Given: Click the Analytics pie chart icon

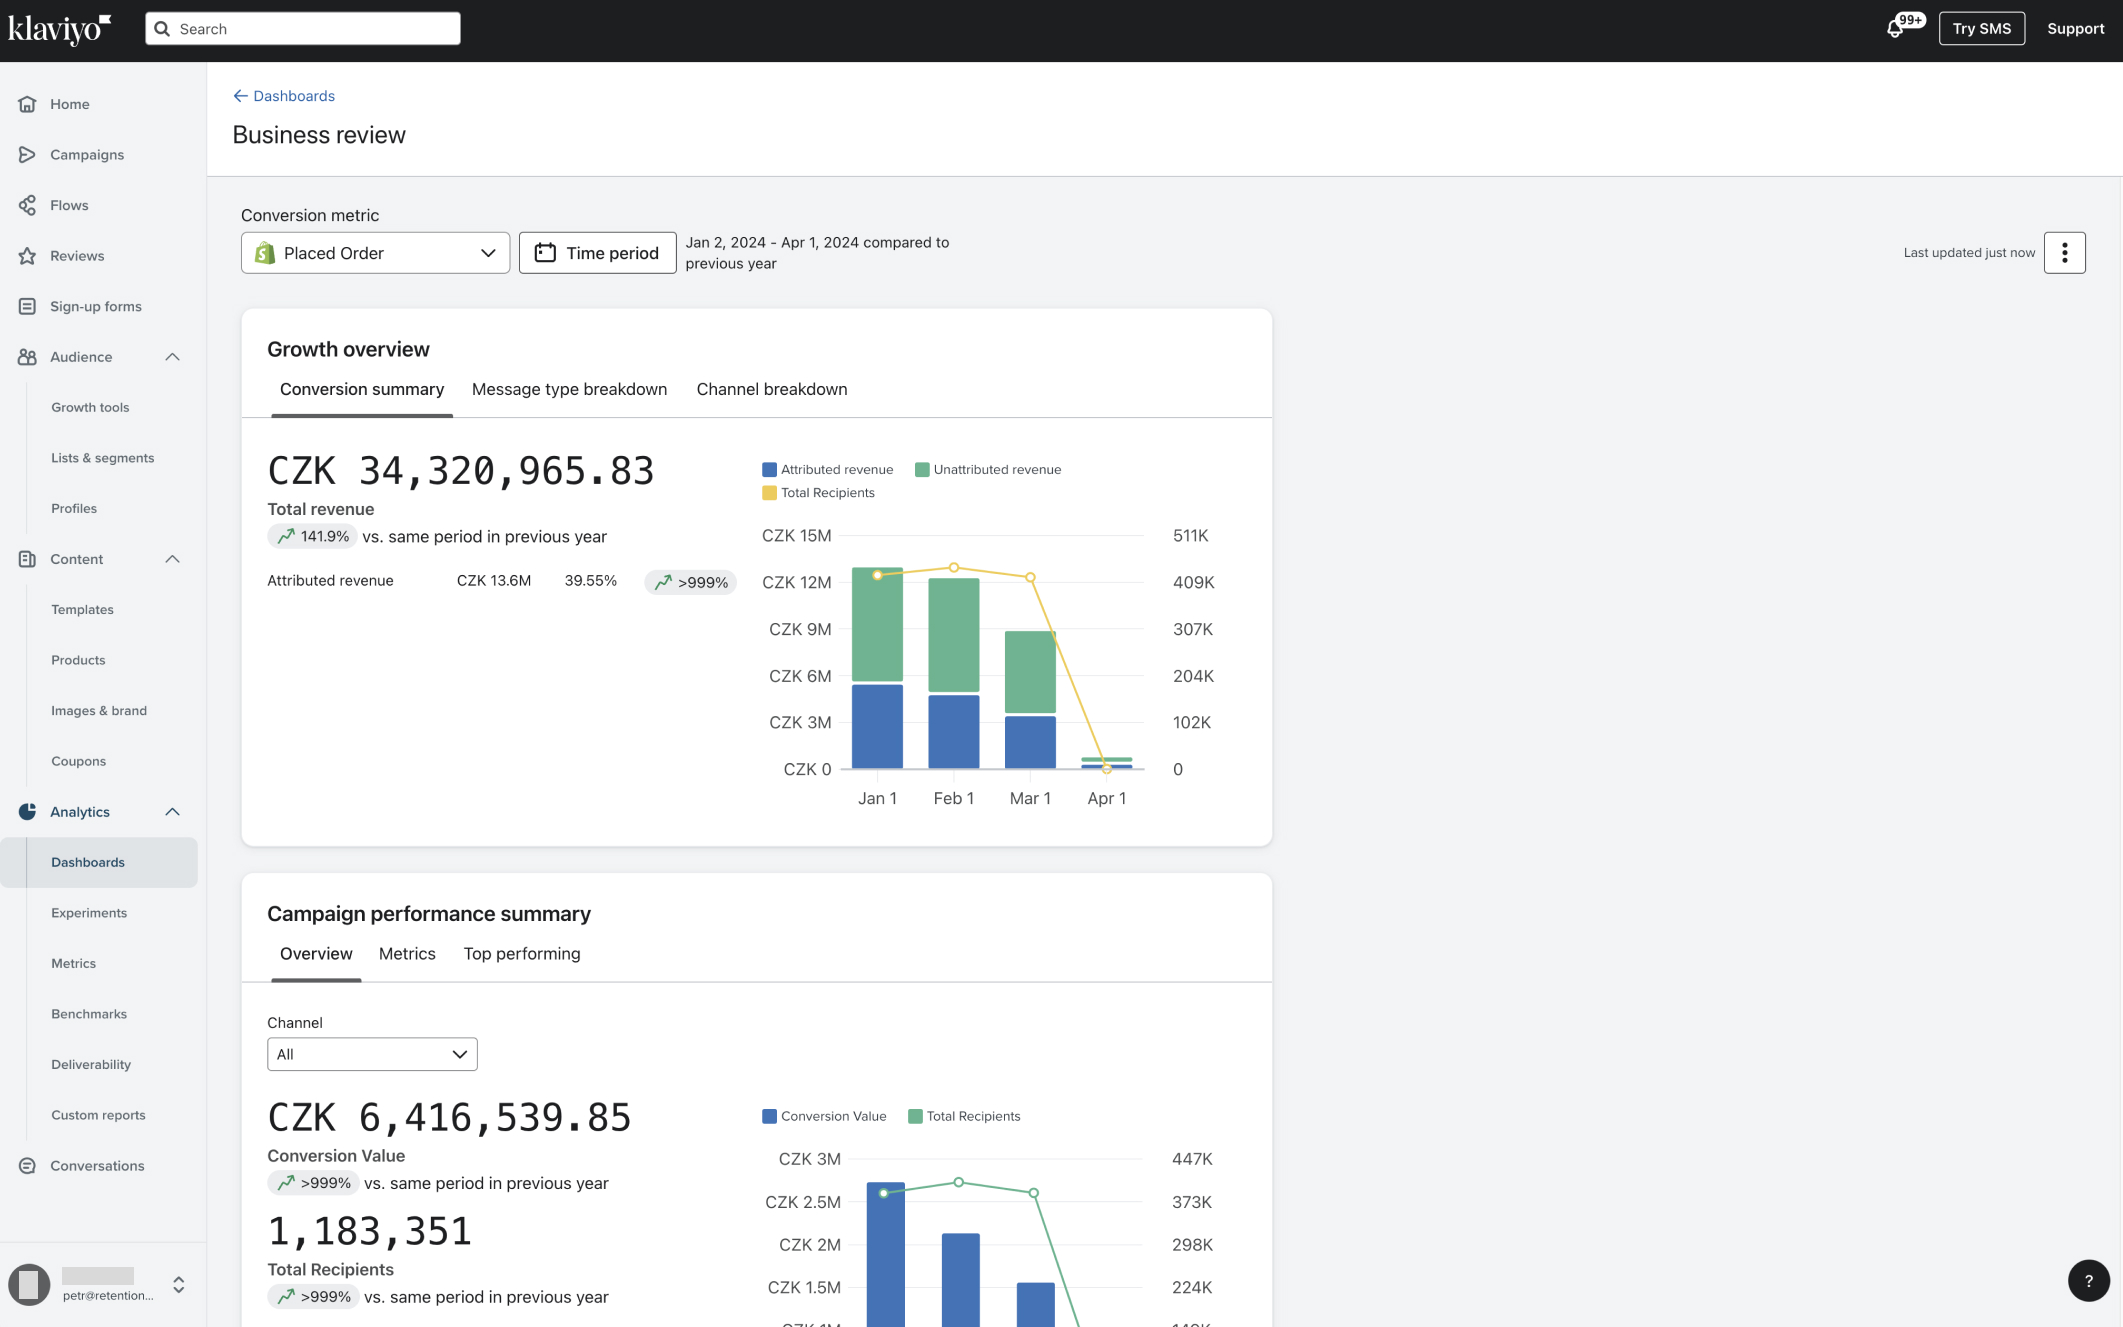Looking at the screenshot, I should 27,812.
